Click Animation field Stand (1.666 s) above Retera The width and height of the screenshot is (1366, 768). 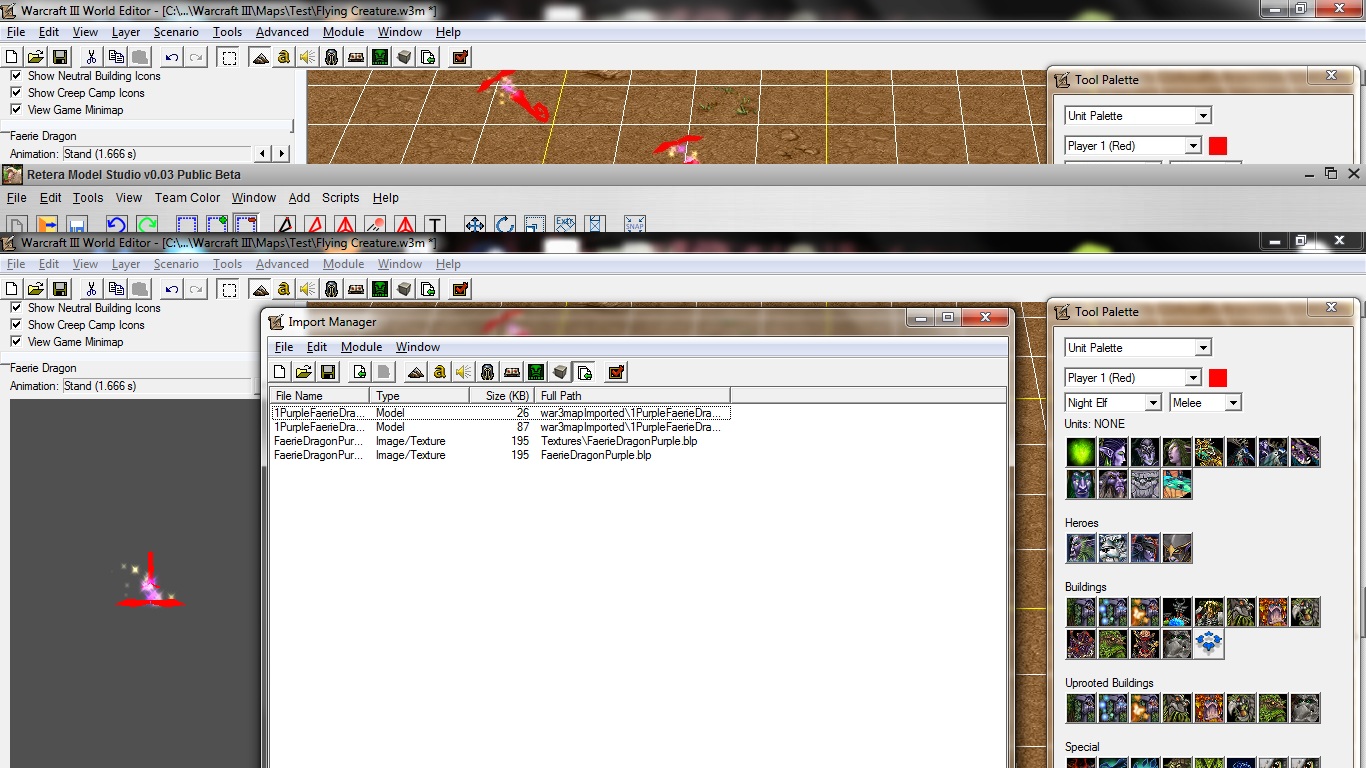[157, 154]
